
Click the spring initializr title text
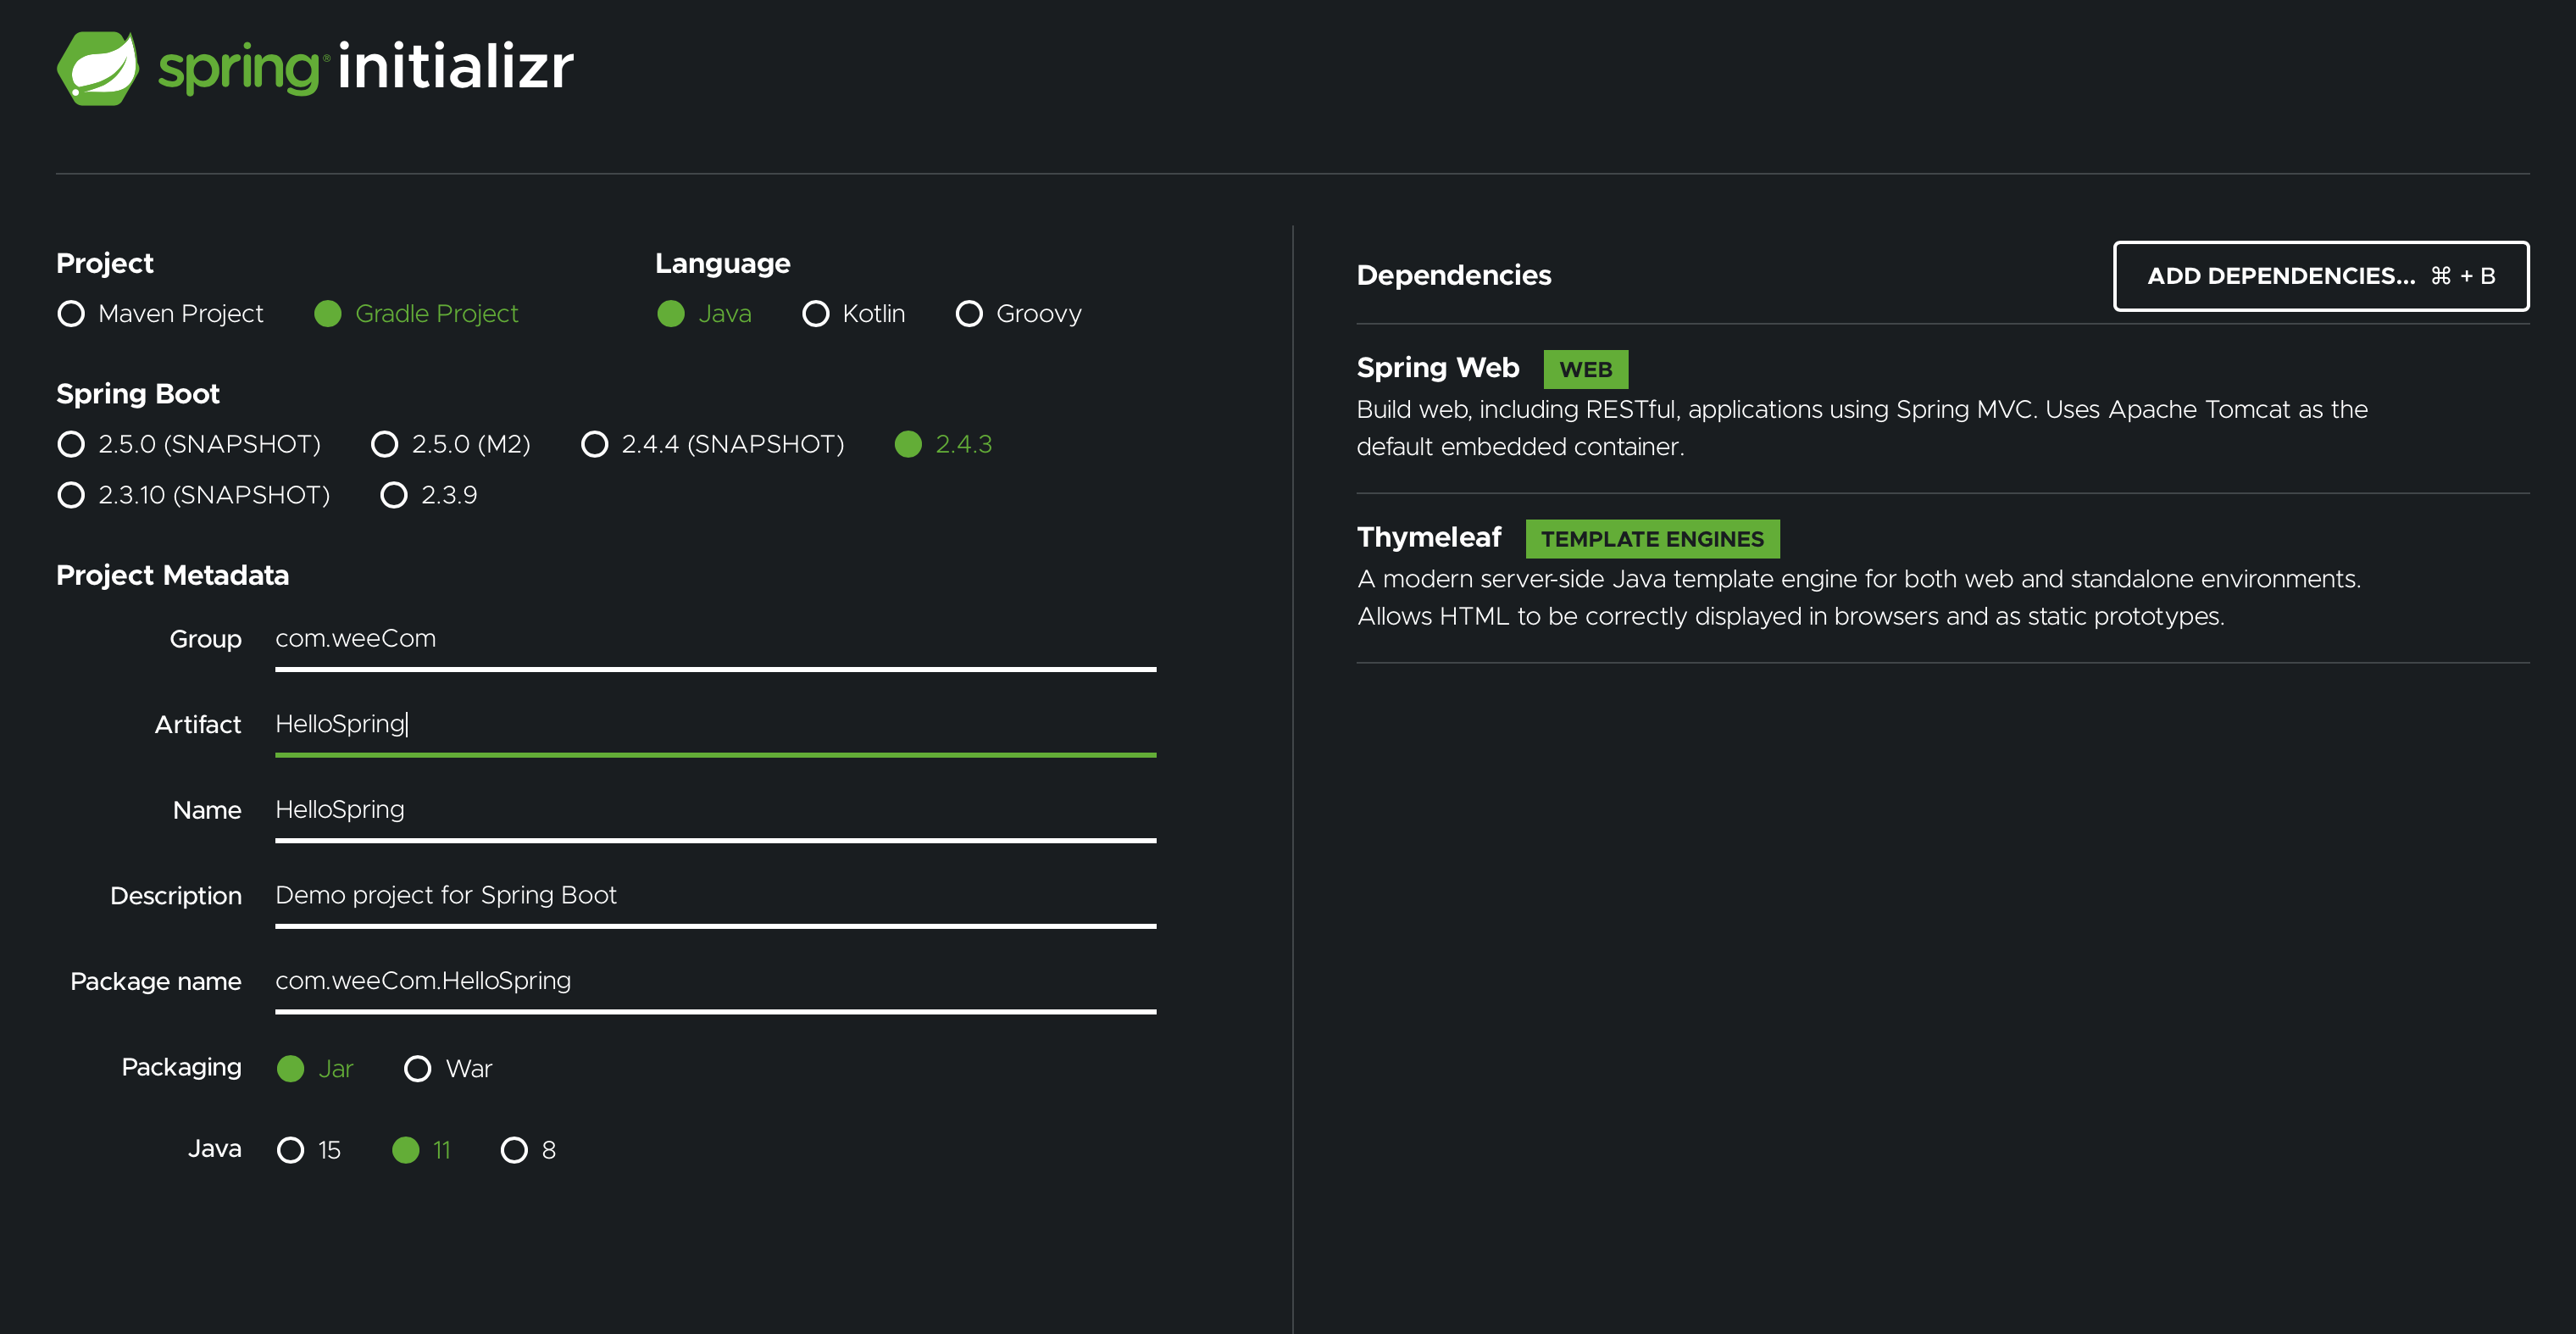[366, 68]
